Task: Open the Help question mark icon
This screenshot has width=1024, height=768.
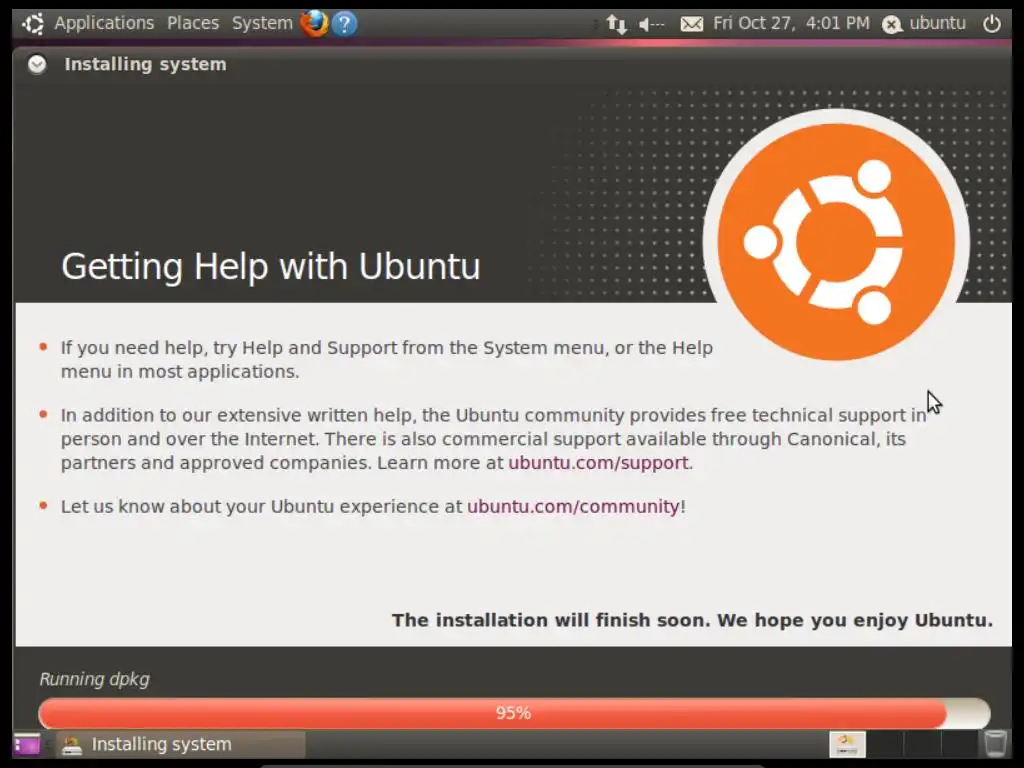Action: (x=344, y=24)
